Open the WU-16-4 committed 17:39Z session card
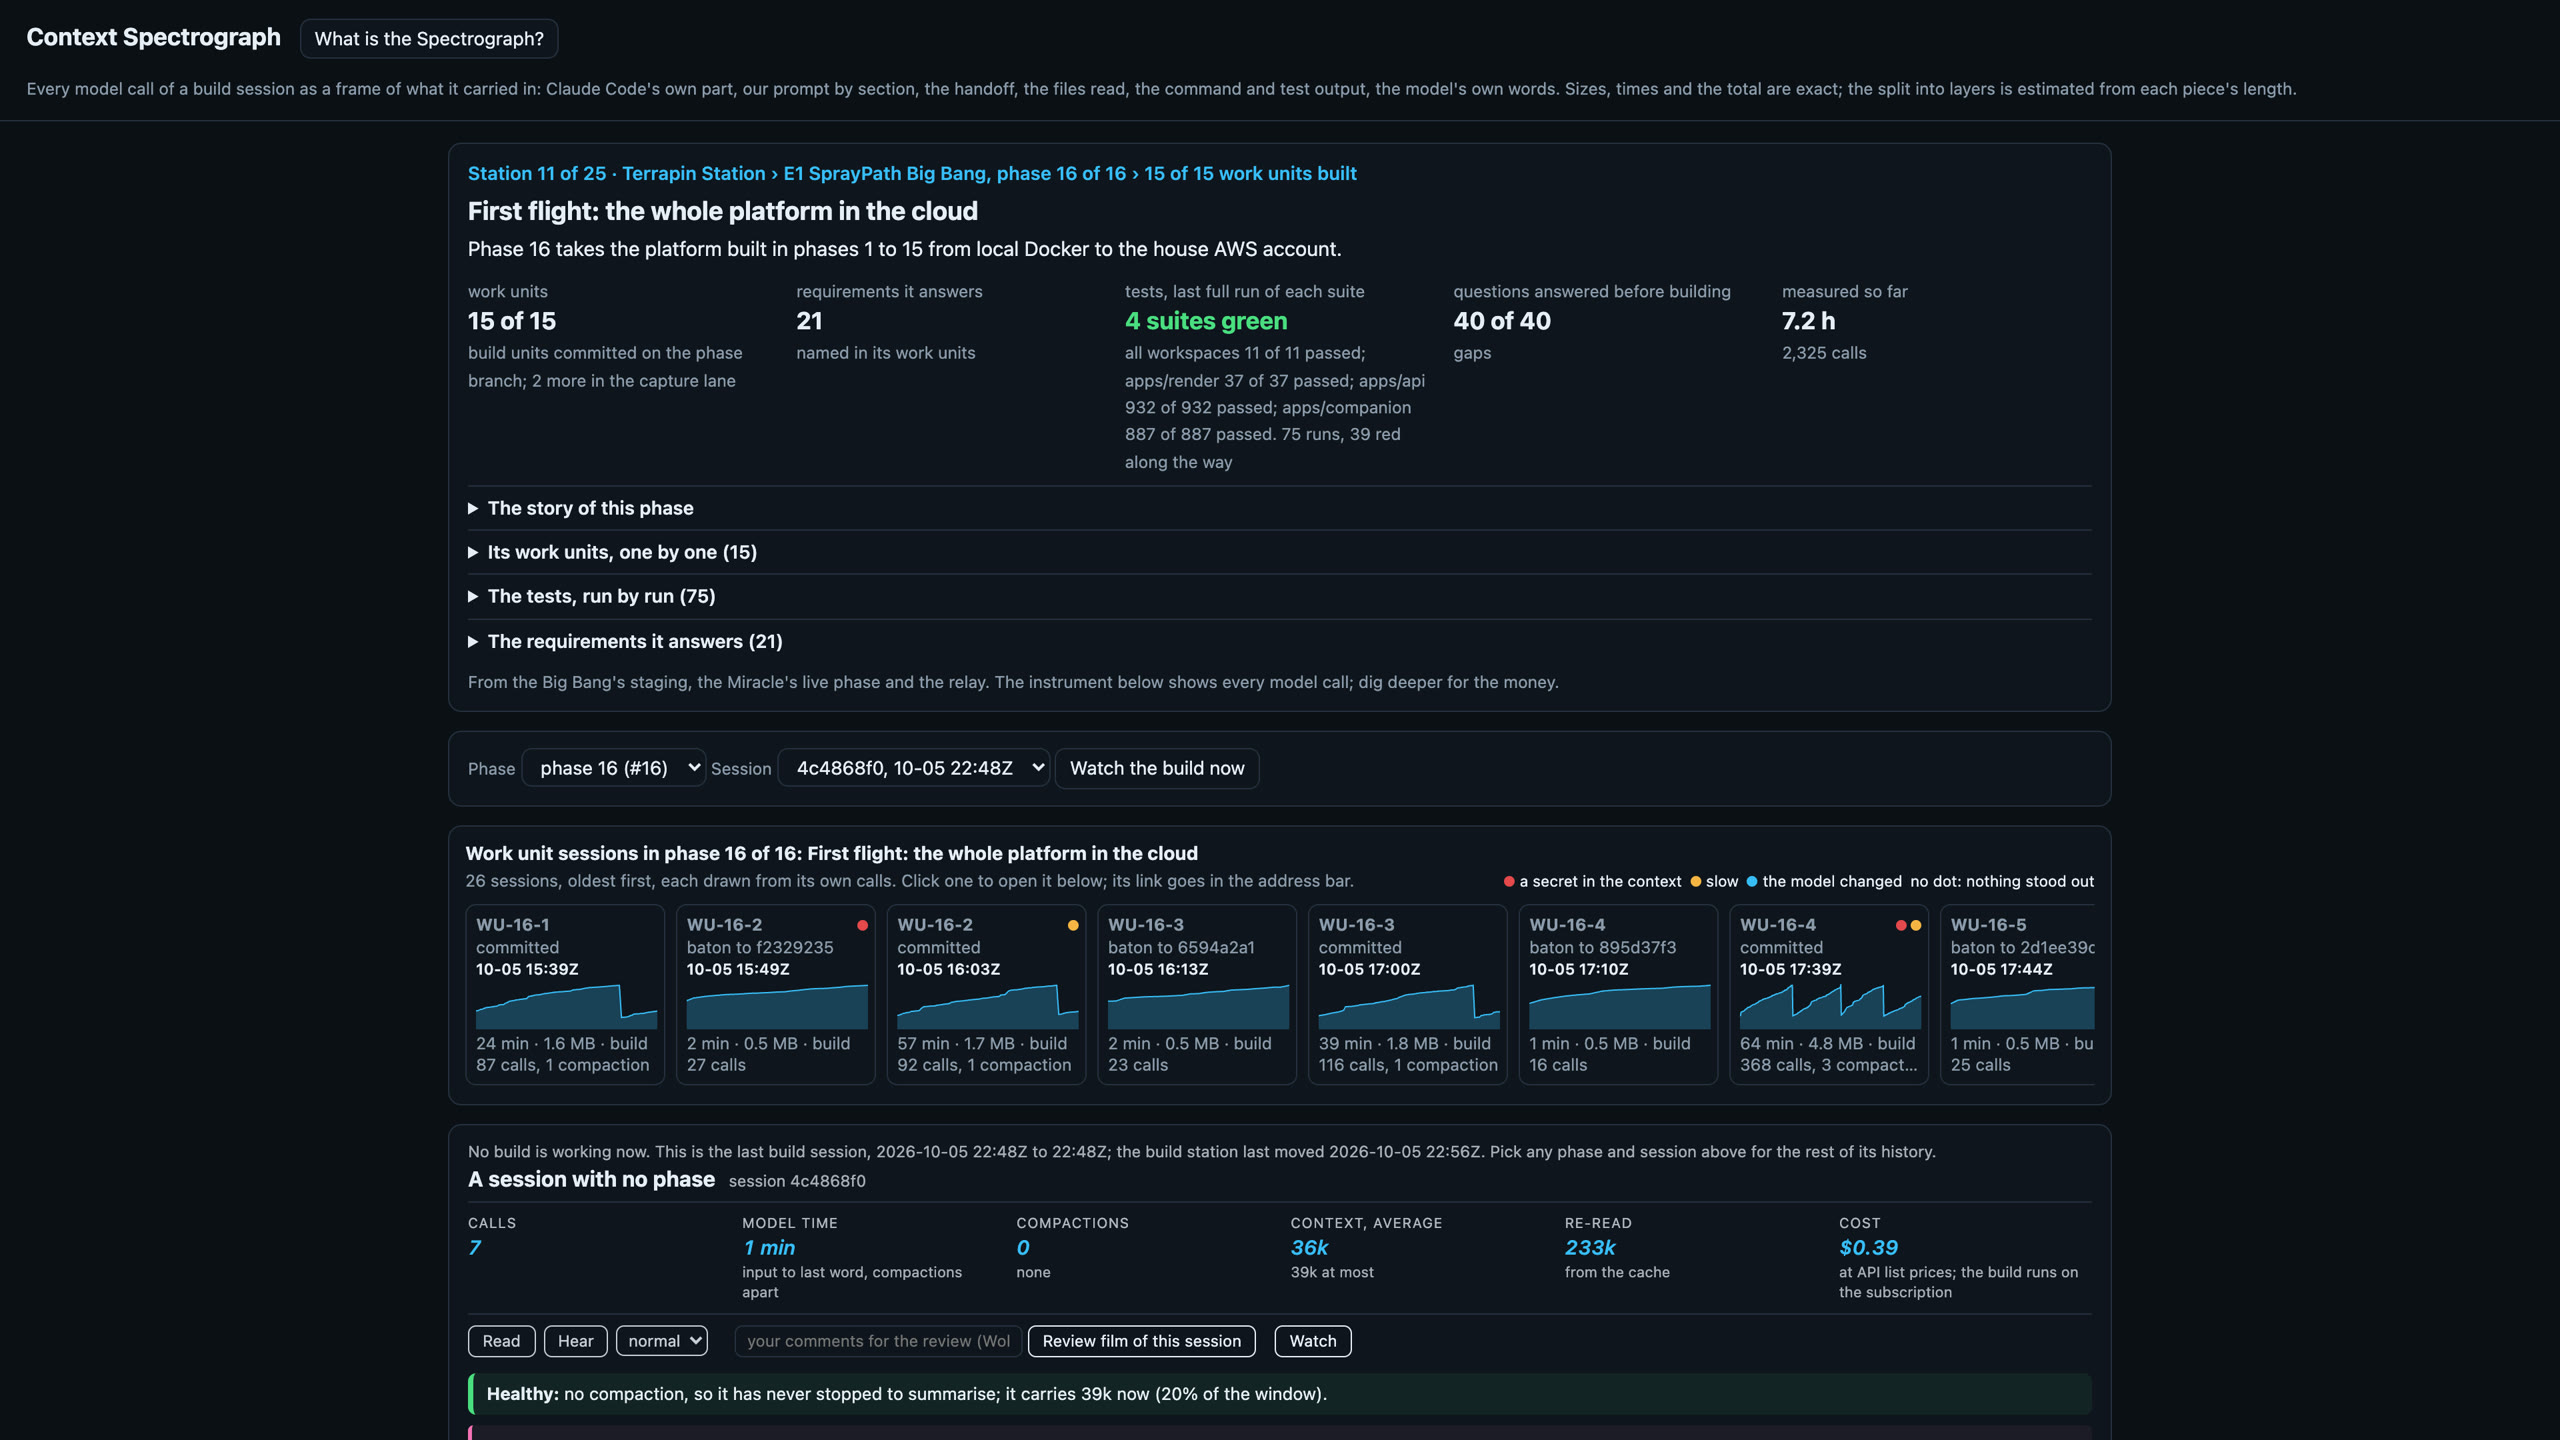This screenshot has width=2560, height=1440. pos(1829,994)
